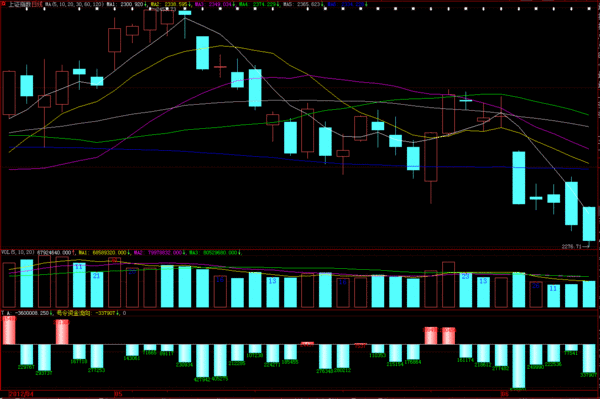
Task: Click the blue MA6 value label
Action: pos(347,5)
